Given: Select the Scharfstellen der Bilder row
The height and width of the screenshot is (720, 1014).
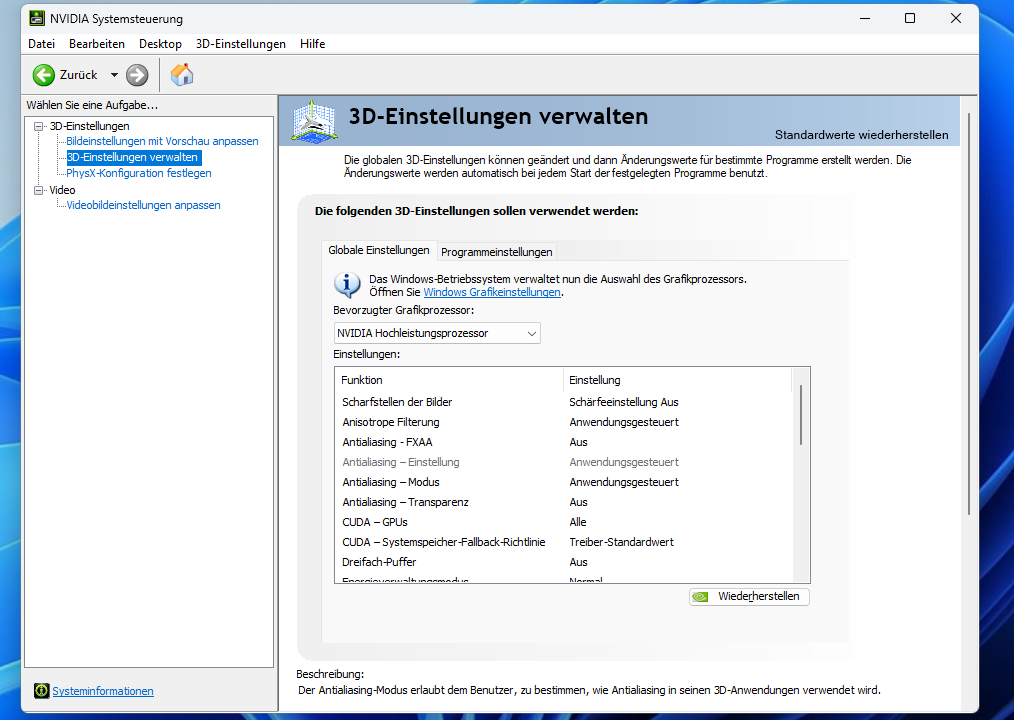Looking at the screenshot, I should coord(563,402).
